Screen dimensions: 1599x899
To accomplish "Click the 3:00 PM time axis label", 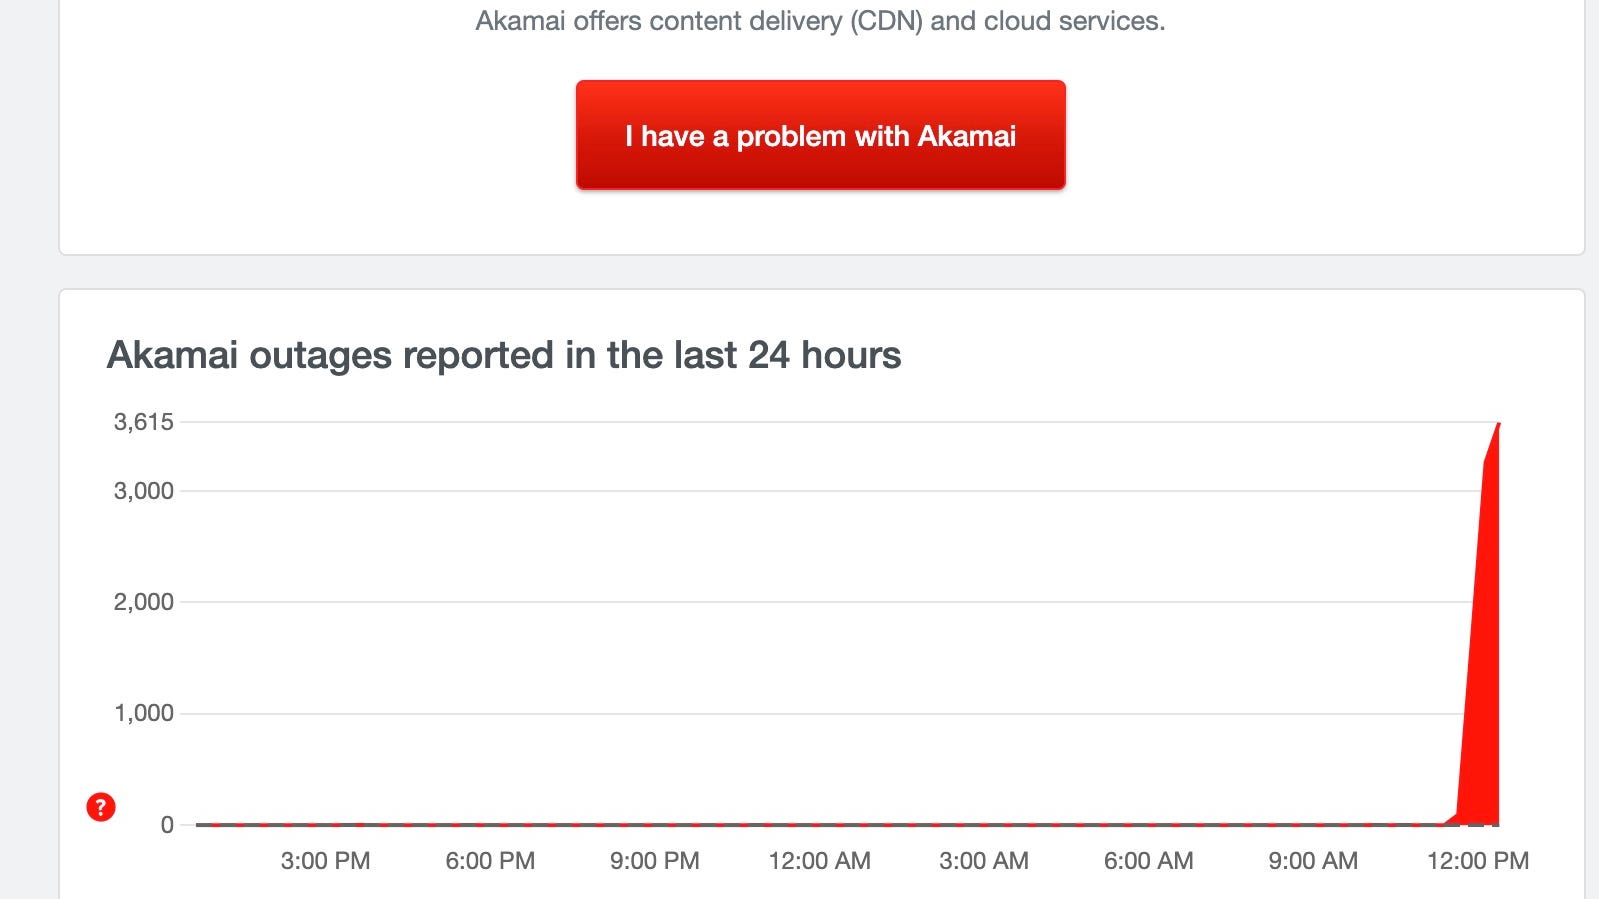I will coord(325,860).
